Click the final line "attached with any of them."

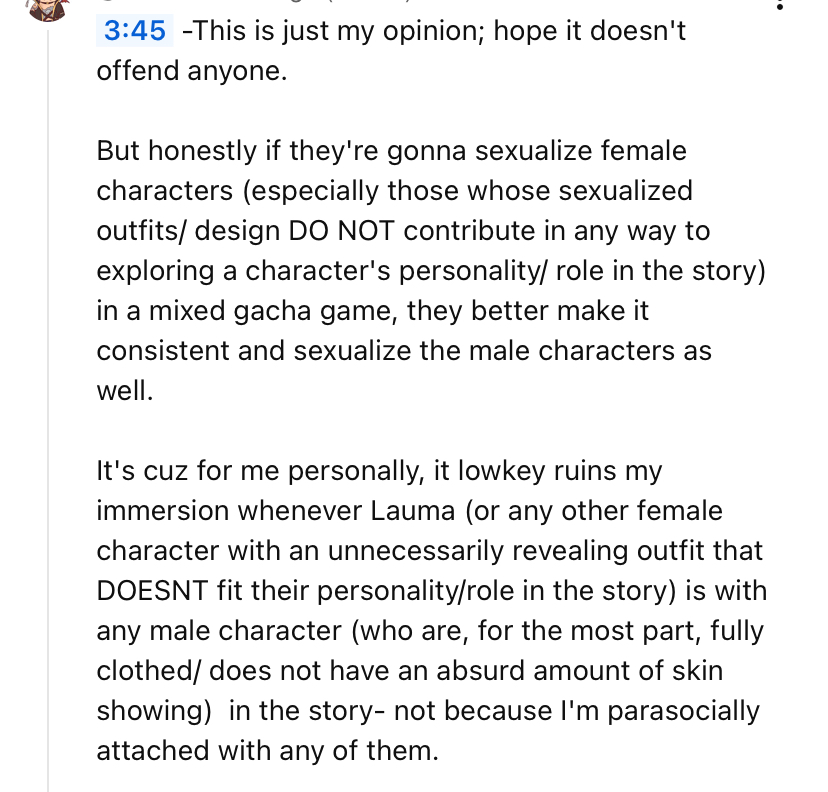(268, 751)
